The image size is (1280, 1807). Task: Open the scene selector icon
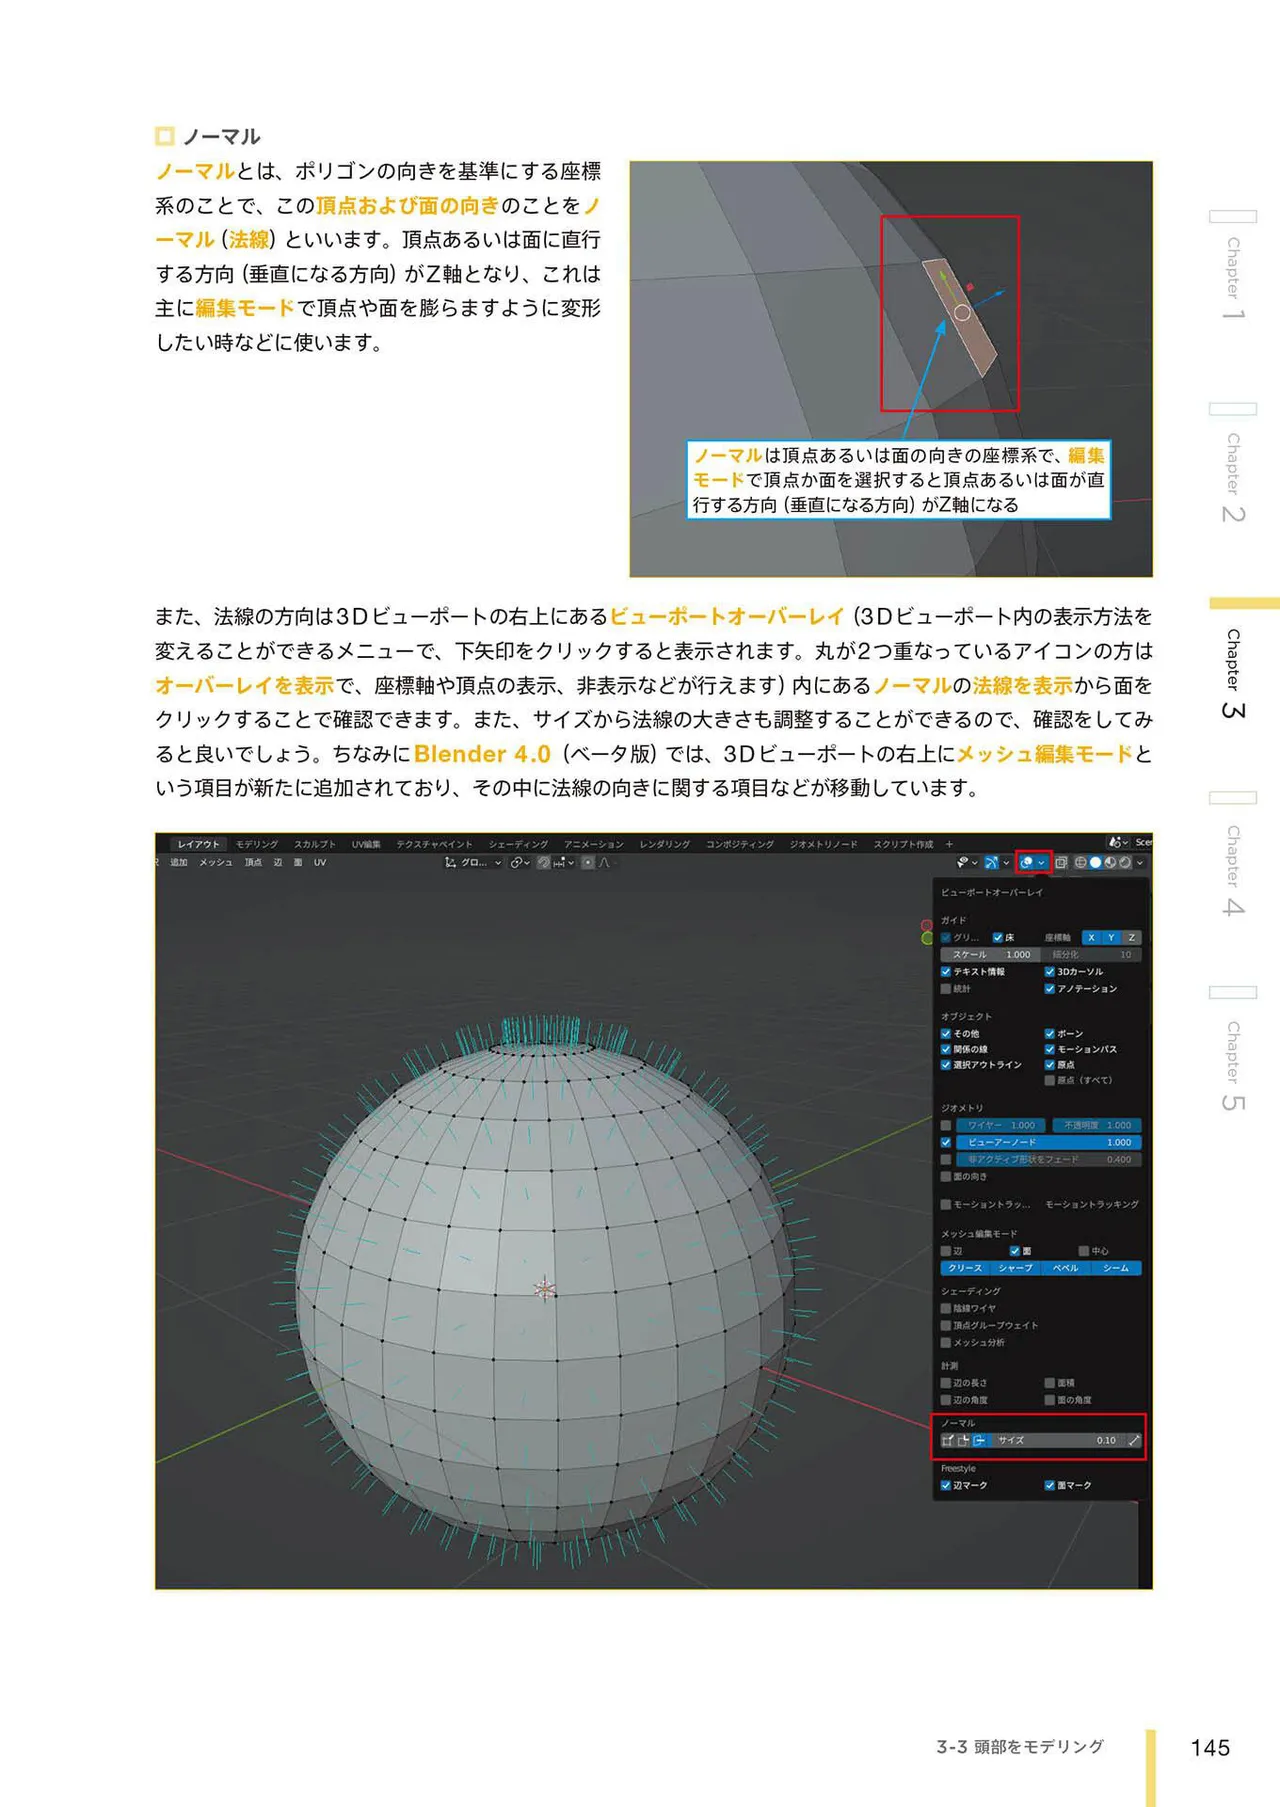(x=1119, y=843)
